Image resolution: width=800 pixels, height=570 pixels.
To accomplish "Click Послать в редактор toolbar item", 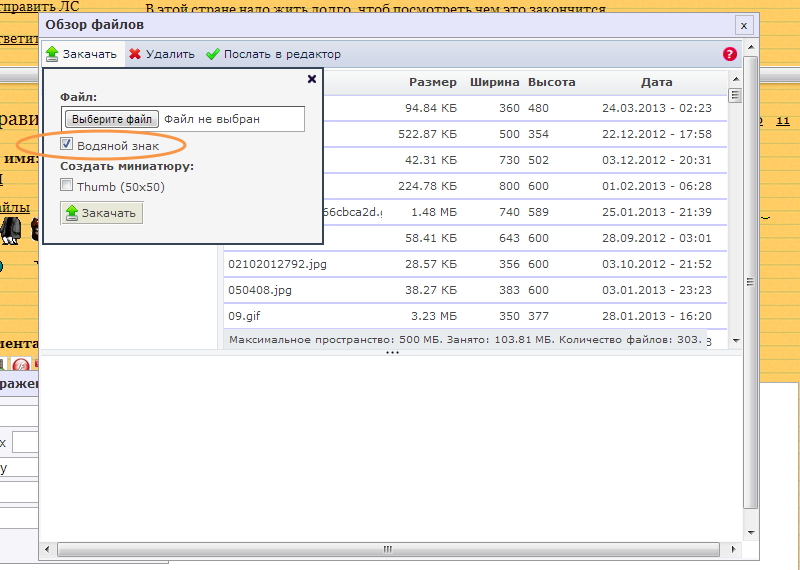I will (273, 54).
